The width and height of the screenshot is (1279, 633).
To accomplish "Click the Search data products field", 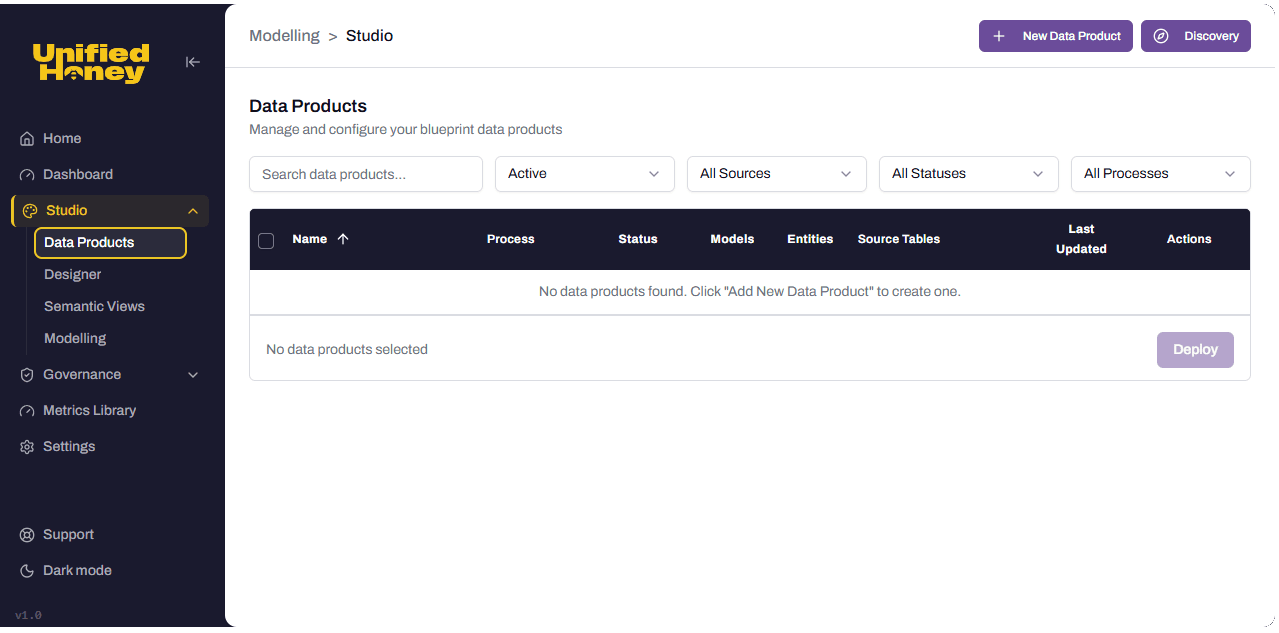I will (366, 174).
